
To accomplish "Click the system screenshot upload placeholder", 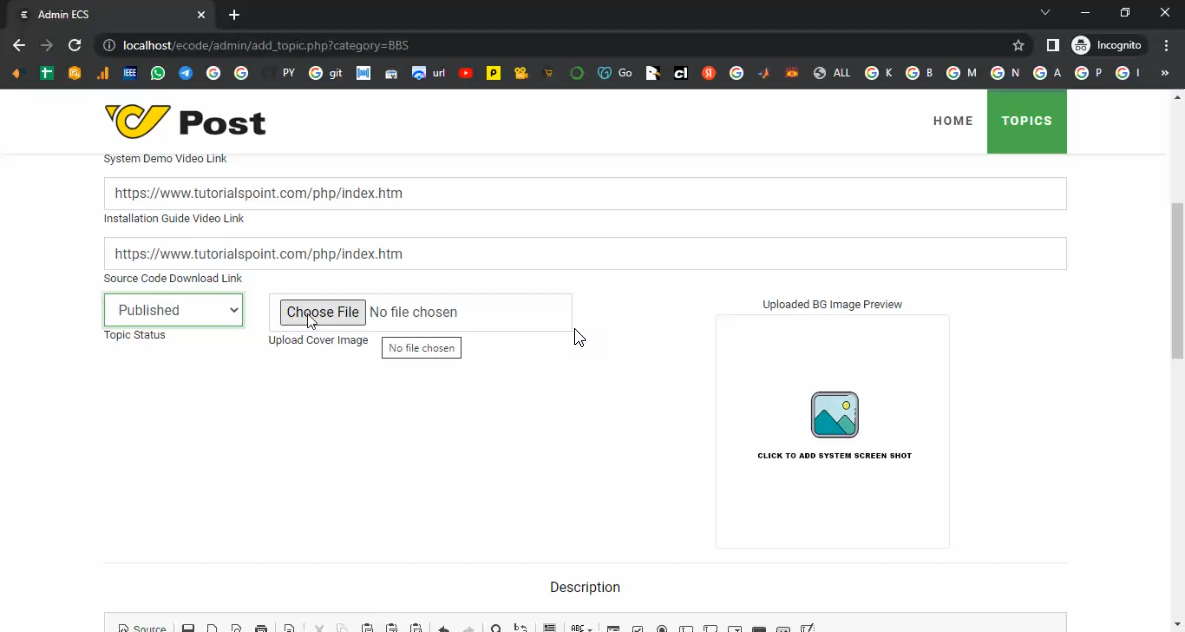I will (x=834, y=425).
